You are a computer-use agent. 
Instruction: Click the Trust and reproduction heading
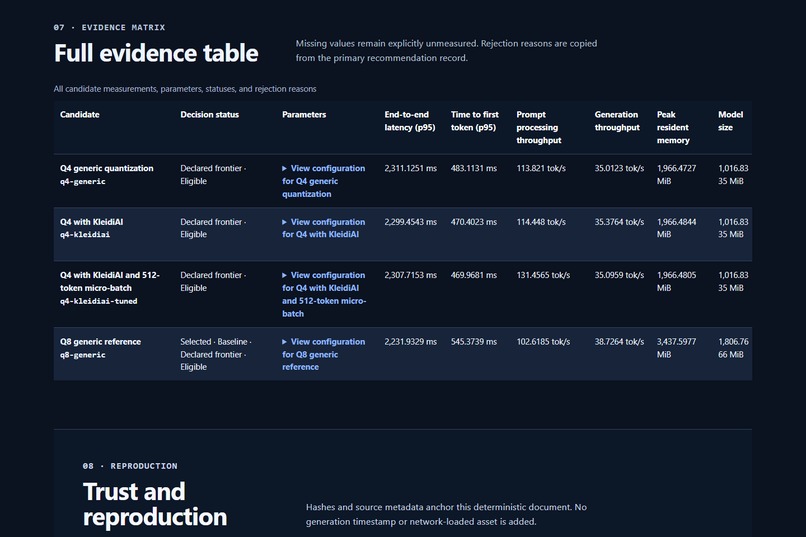(155, 504)
